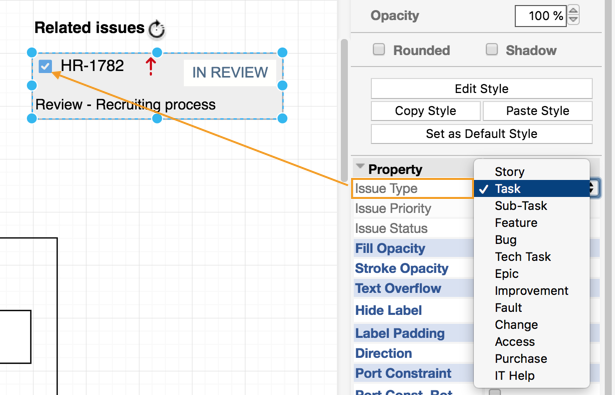This screenshot has height=395, width=615.
Task: Enable the Shadow checkbox
Action: [x=492, y=49]
